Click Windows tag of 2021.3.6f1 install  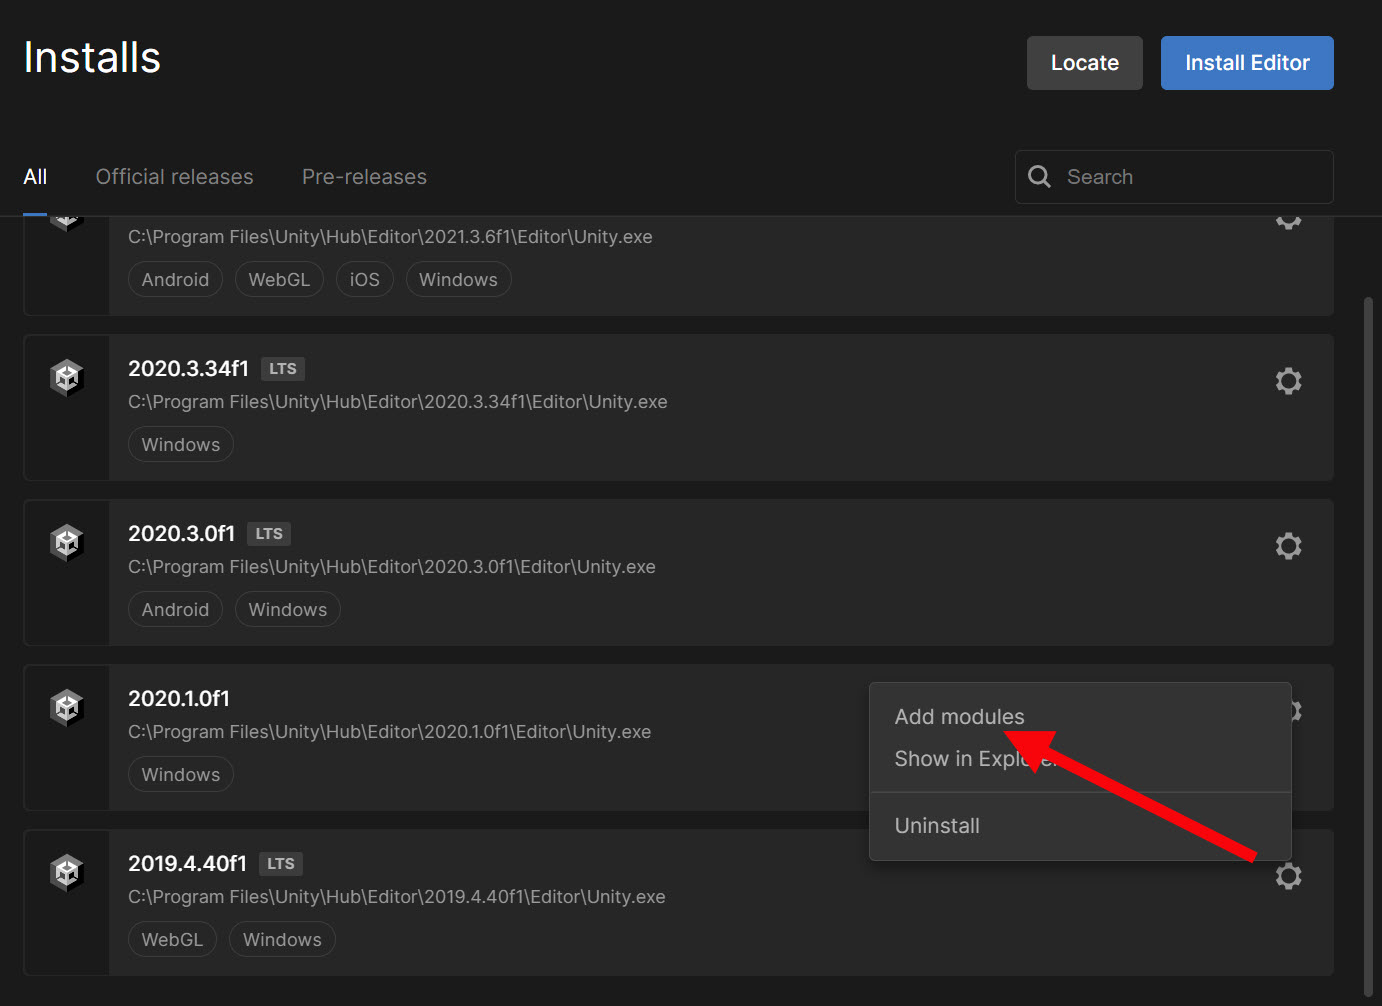[458, 280]
